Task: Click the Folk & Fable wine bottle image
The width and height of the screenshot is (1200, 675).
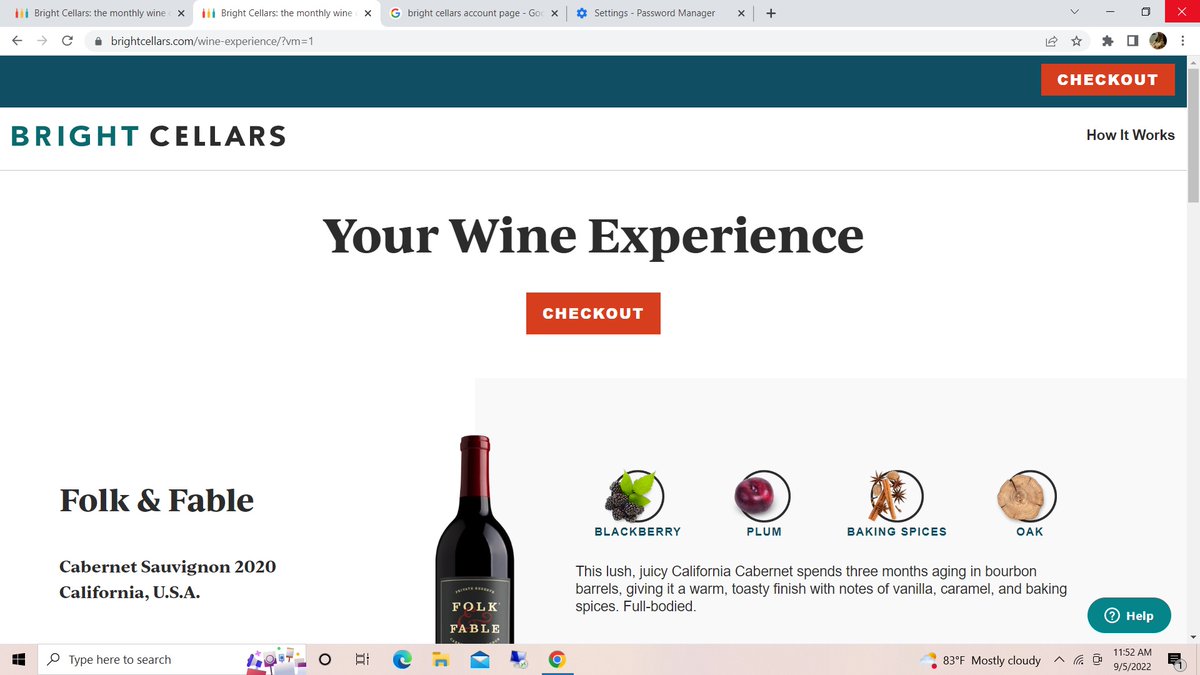Action: [x=475, y=540]
